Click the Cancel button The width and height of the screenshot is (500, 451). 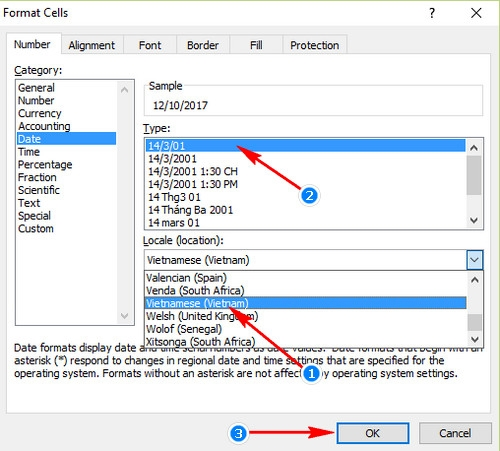(x=455, y=433)
